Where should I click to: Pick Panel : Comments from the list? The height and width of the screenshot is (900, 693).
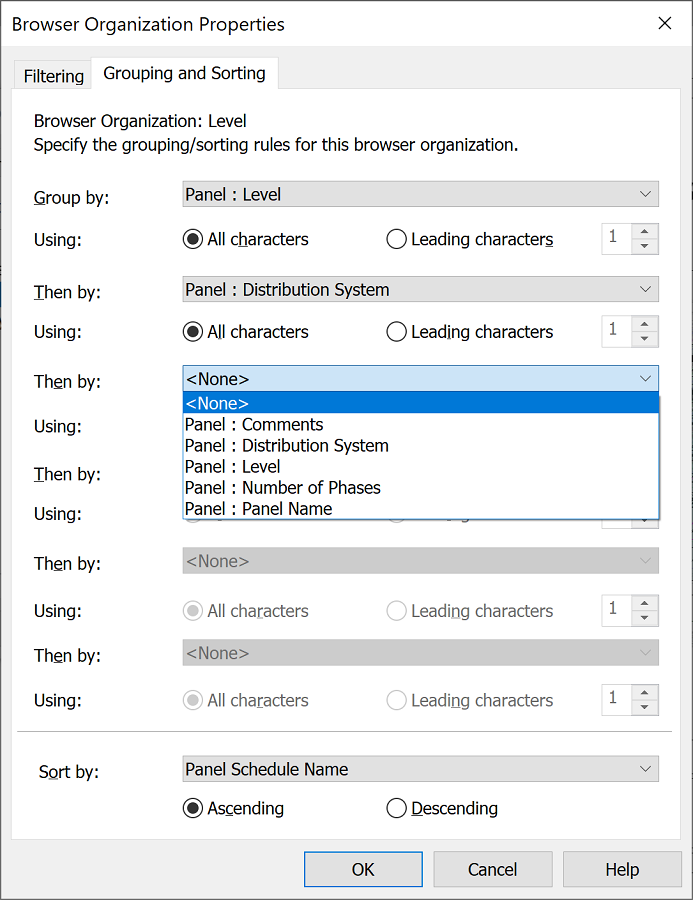[254, 425]
